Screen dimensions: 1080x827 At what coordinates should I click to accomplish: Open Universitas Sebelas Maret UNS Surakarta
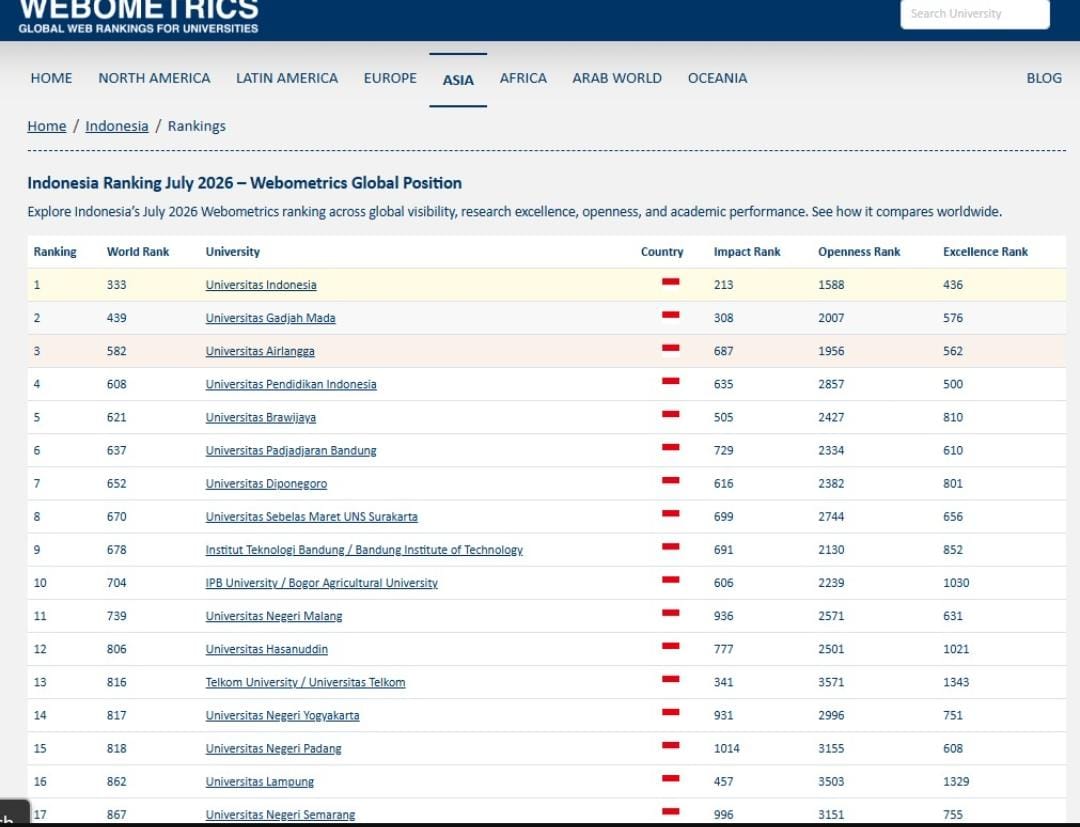tap(311, 516)
